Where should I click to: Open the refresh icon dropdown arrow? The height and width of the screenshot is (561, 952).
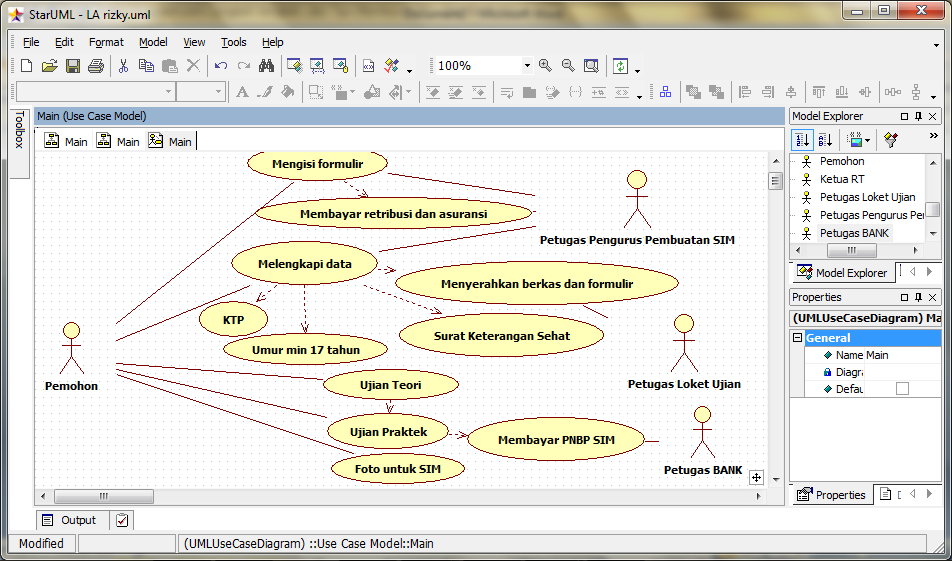pyautogui.click(x=637, y=71)
